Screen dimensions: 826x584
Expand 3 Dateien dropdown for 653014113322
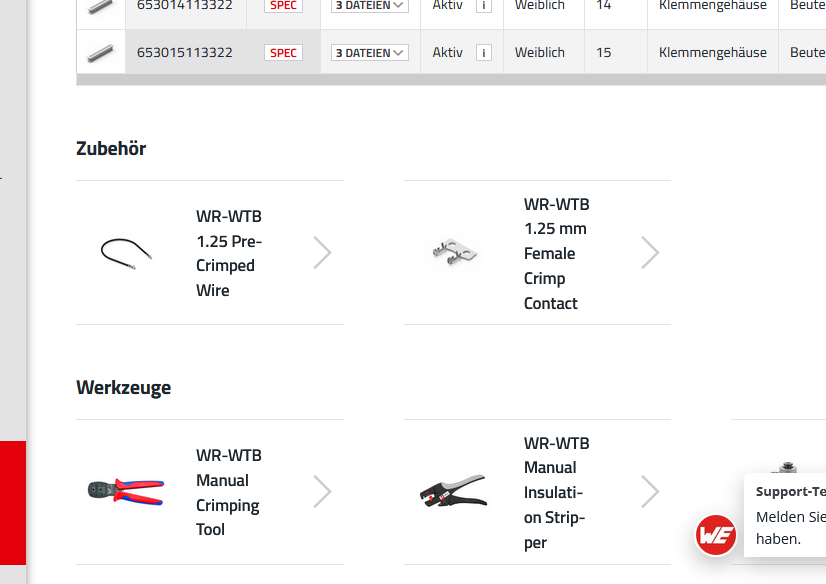pos(370,5)
